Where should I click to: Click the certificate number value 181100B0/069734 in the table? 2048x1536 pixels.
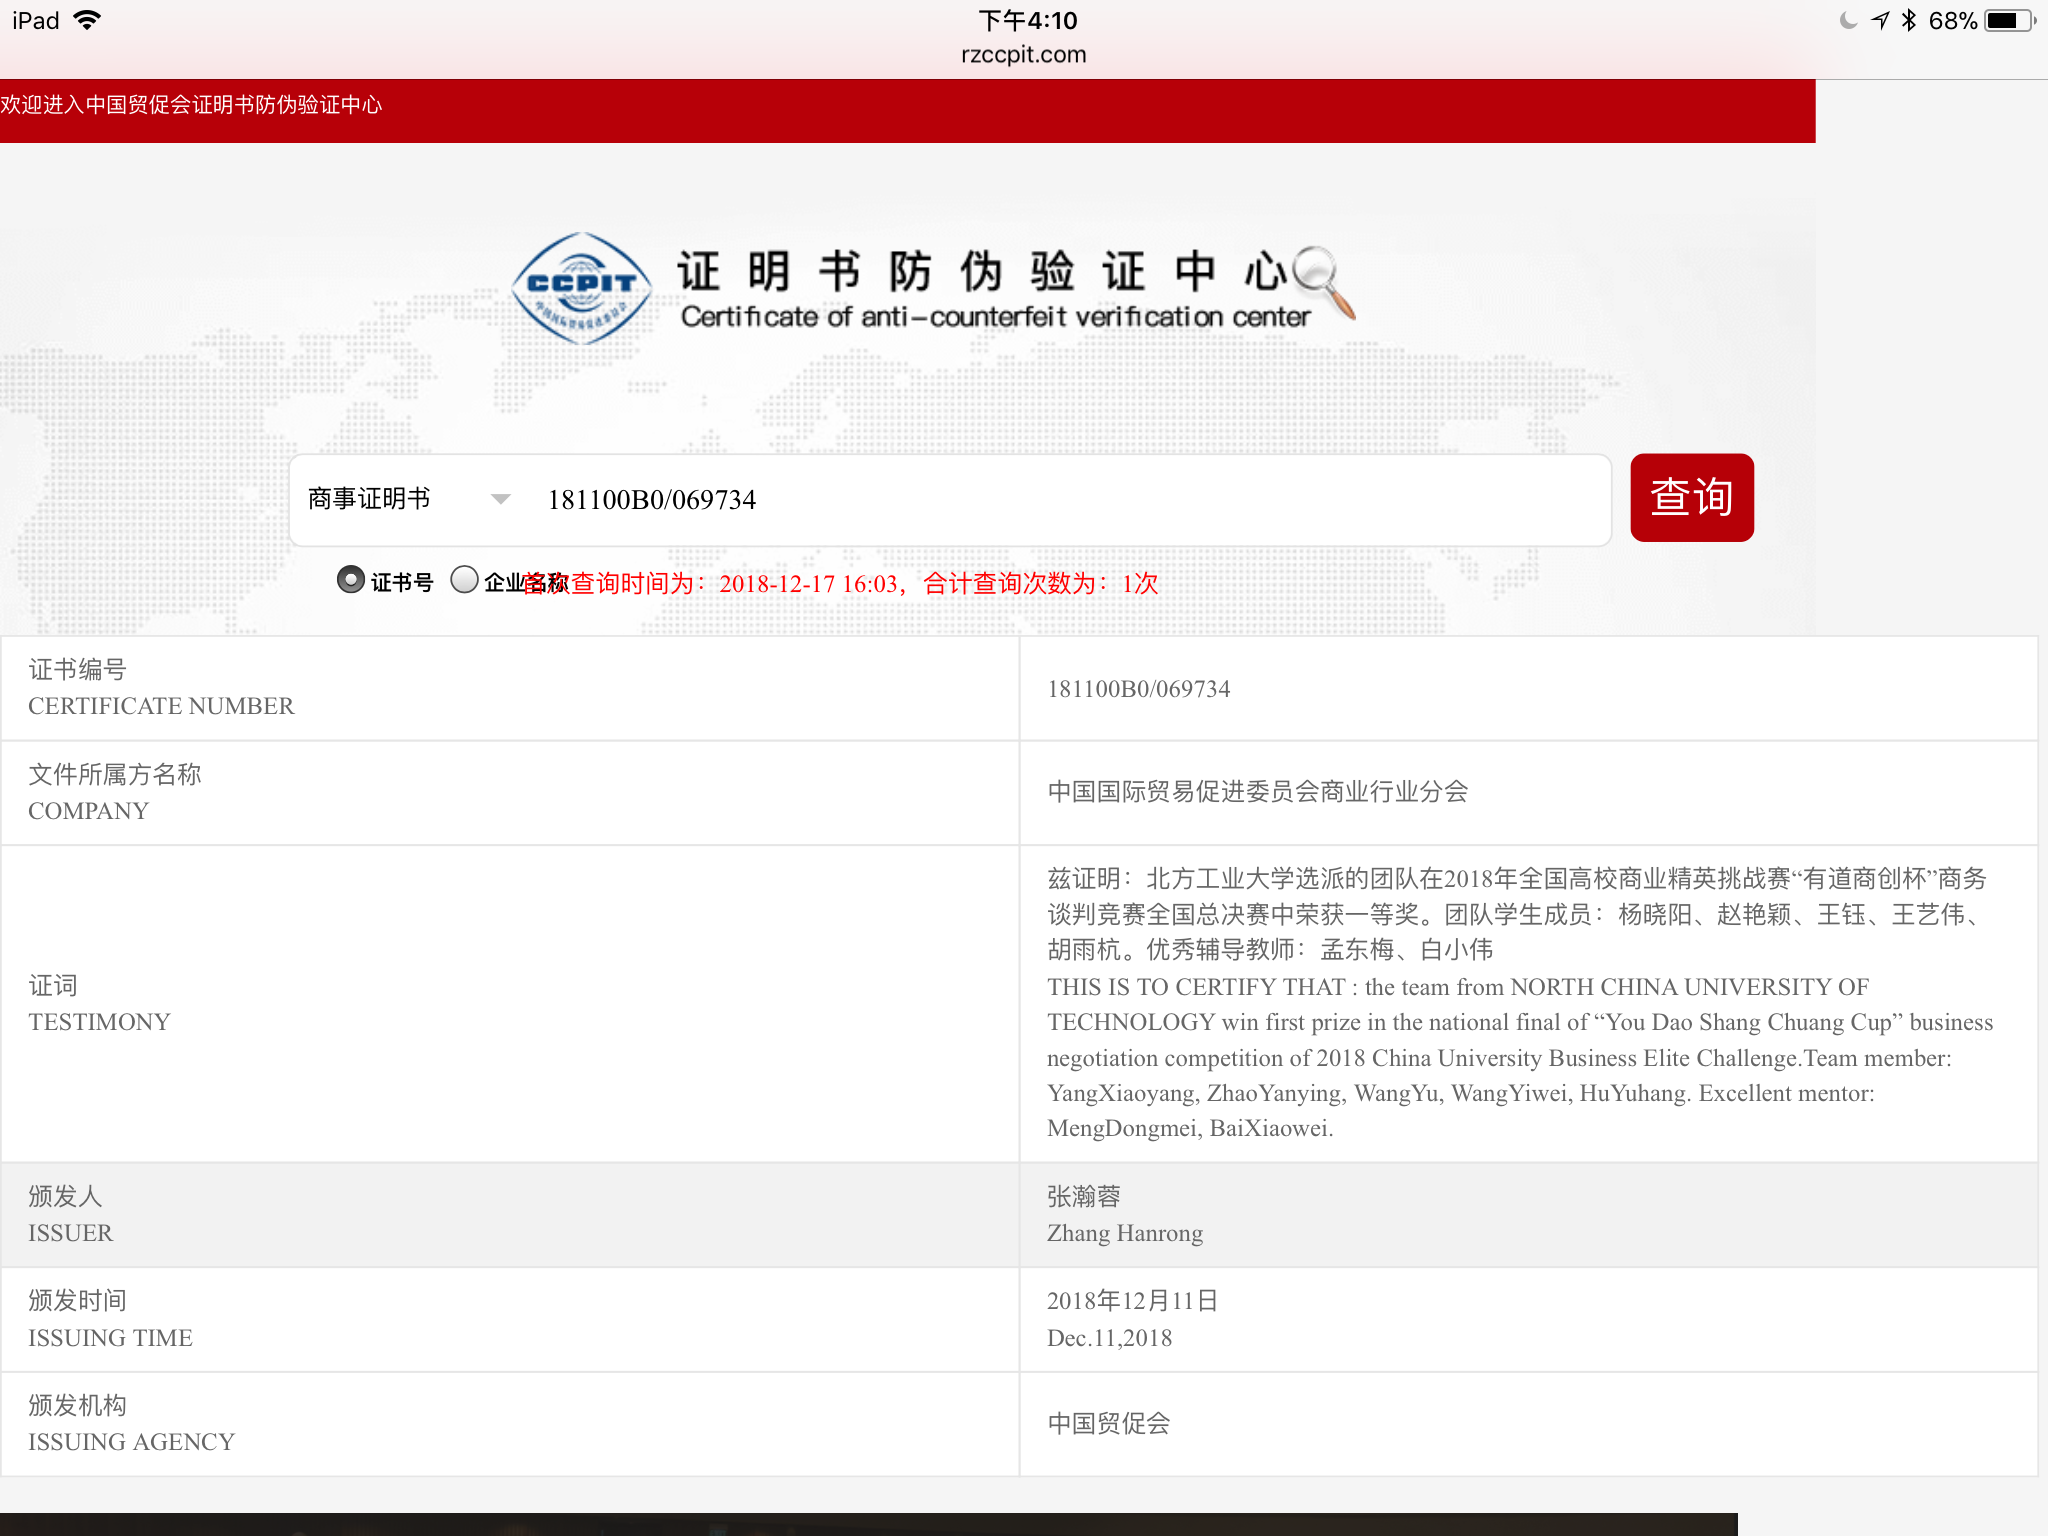coord(1138,689)
